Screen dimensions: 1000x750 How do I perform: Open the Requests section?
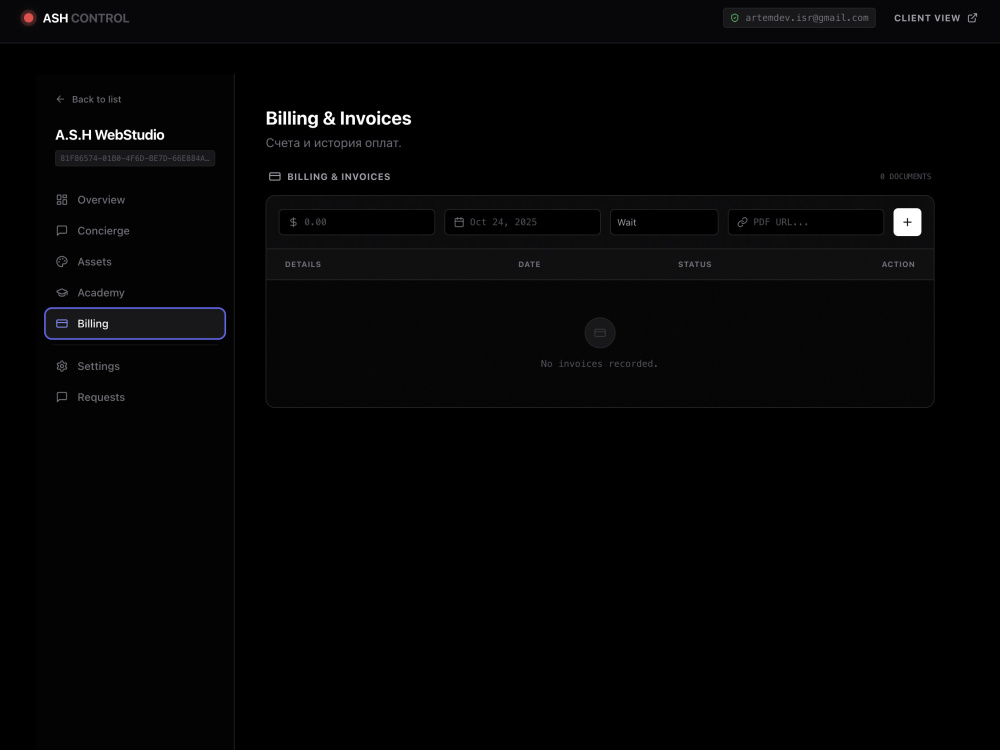tap(135, 397)
